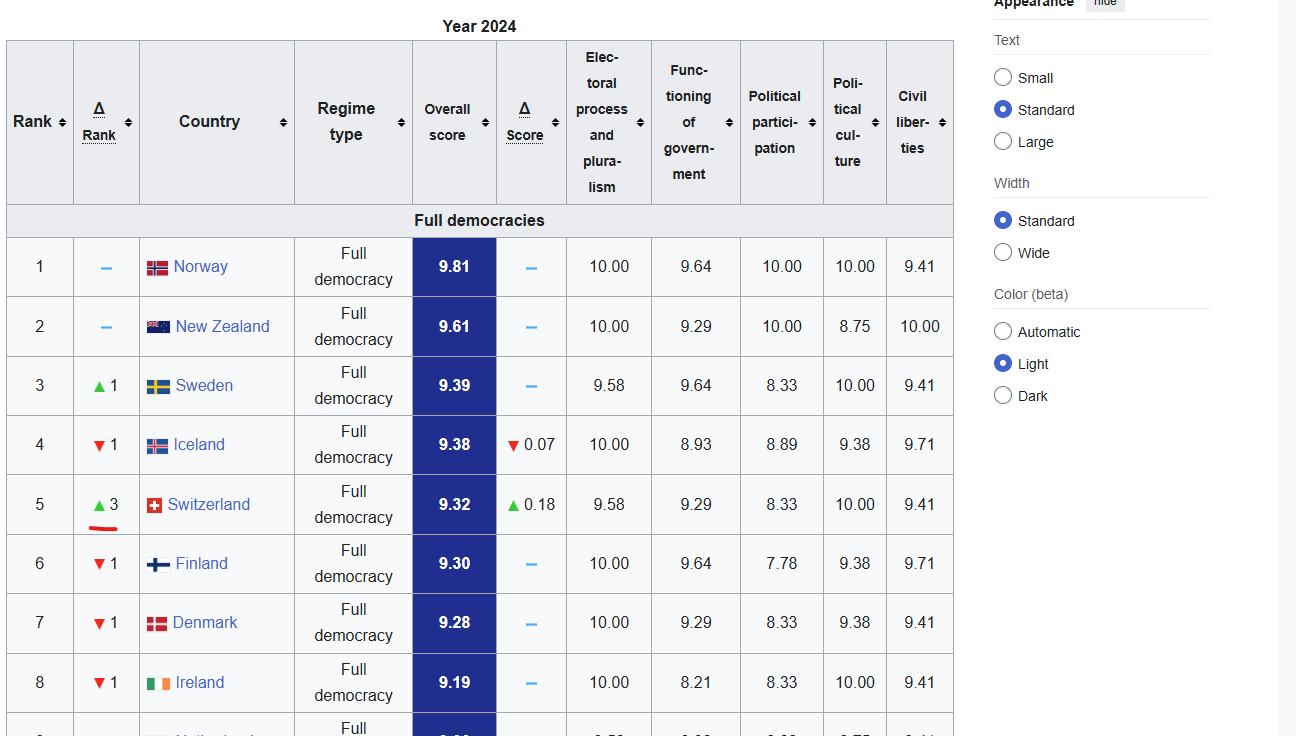1296x736 pixels.
Task: Select Small text size option
Action: tap(1003, 78)
